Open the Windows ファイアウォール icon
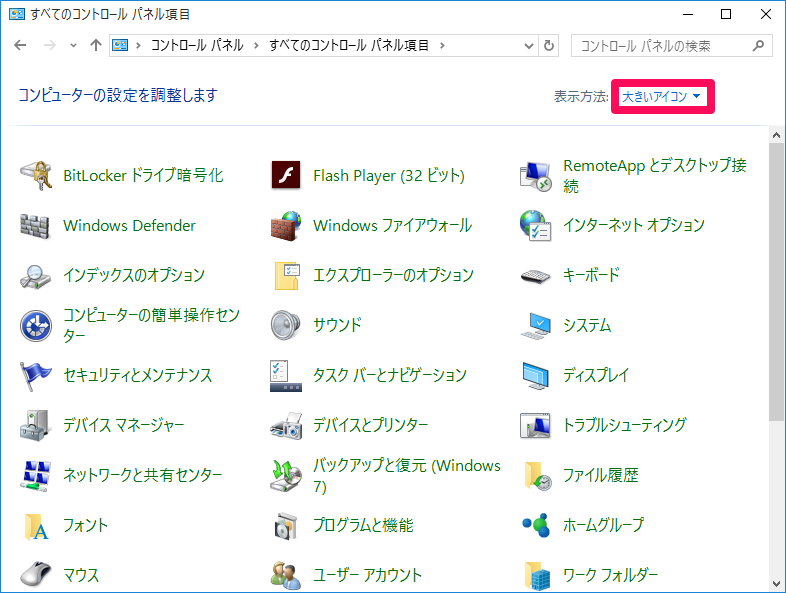Screen dimensions: 786x593 [x=286, y=226]
